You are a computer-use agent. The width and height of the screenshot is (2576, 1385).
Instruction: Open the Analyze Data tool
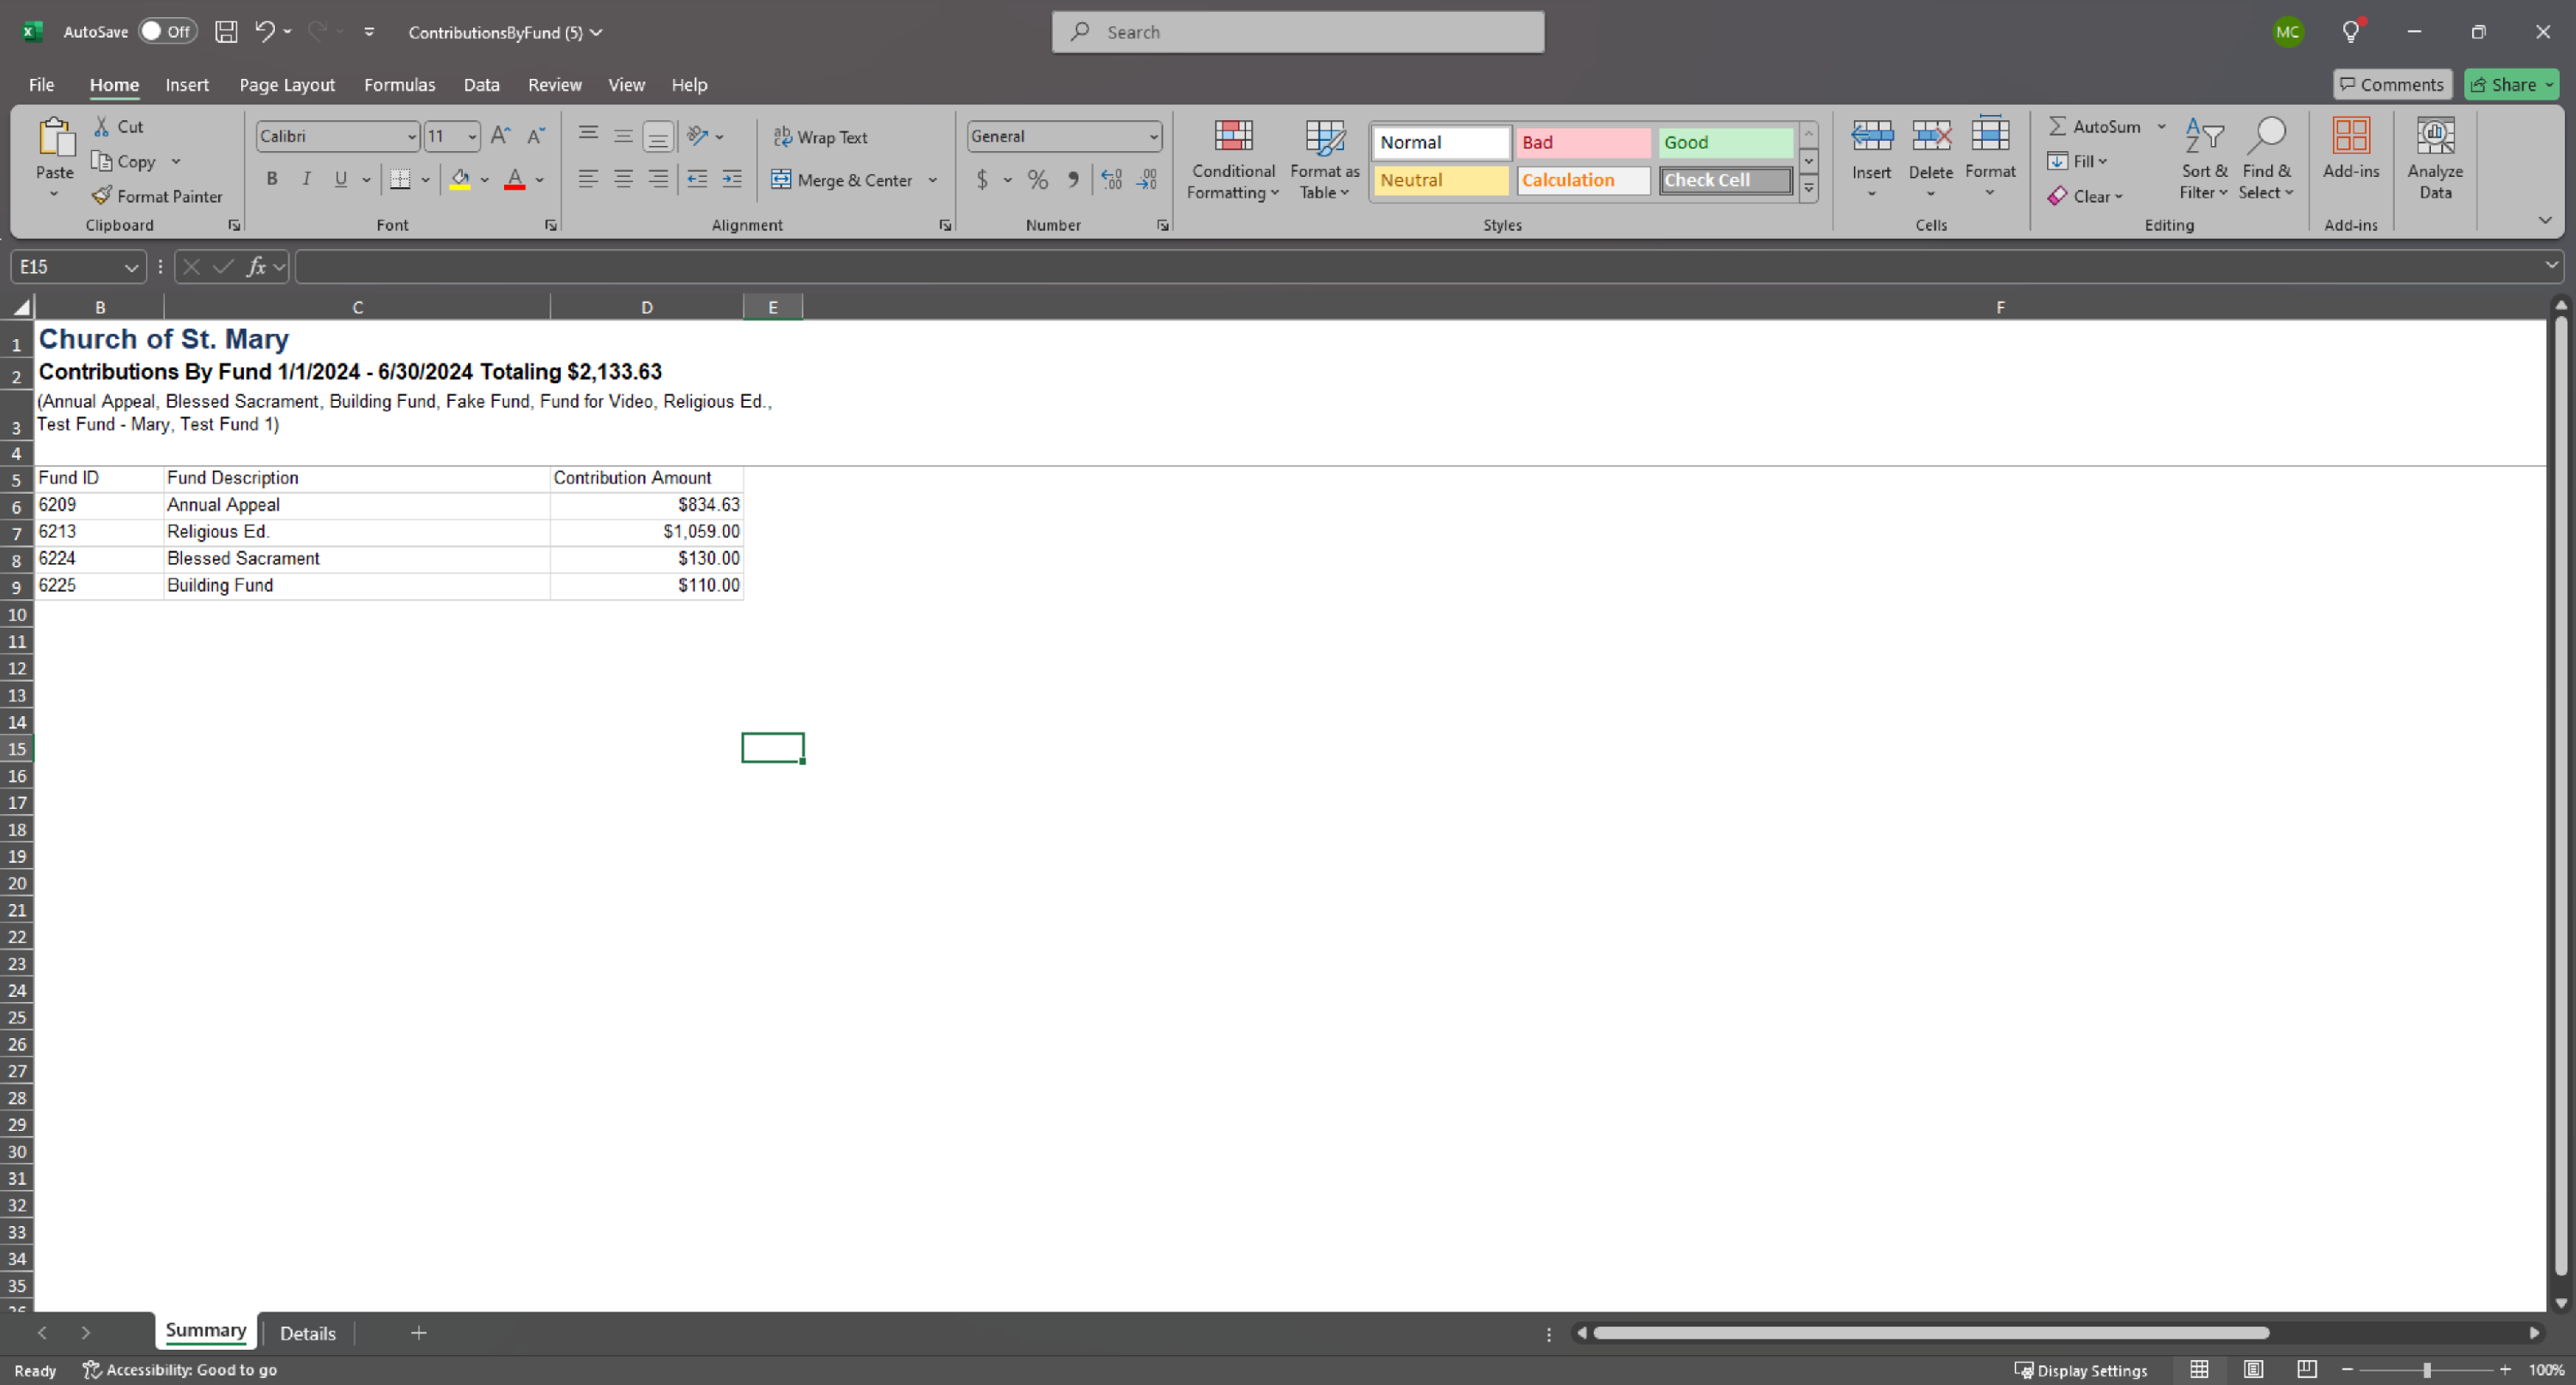[x=2435, y=159]
